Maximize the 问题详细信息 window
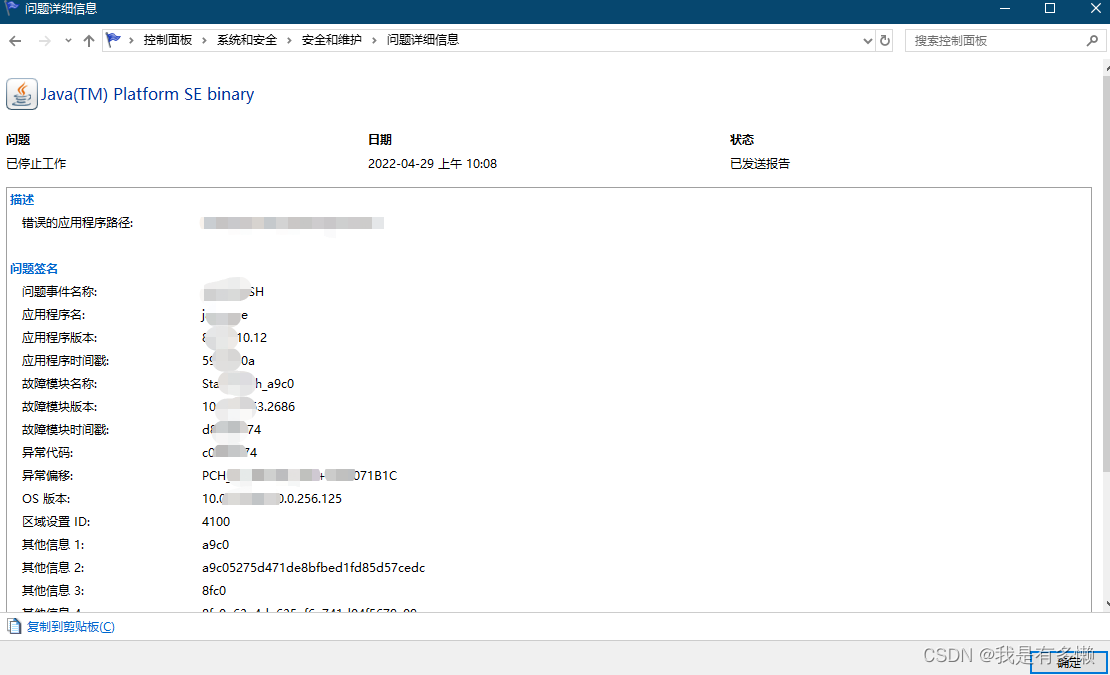 click(x=1050, y=8)
